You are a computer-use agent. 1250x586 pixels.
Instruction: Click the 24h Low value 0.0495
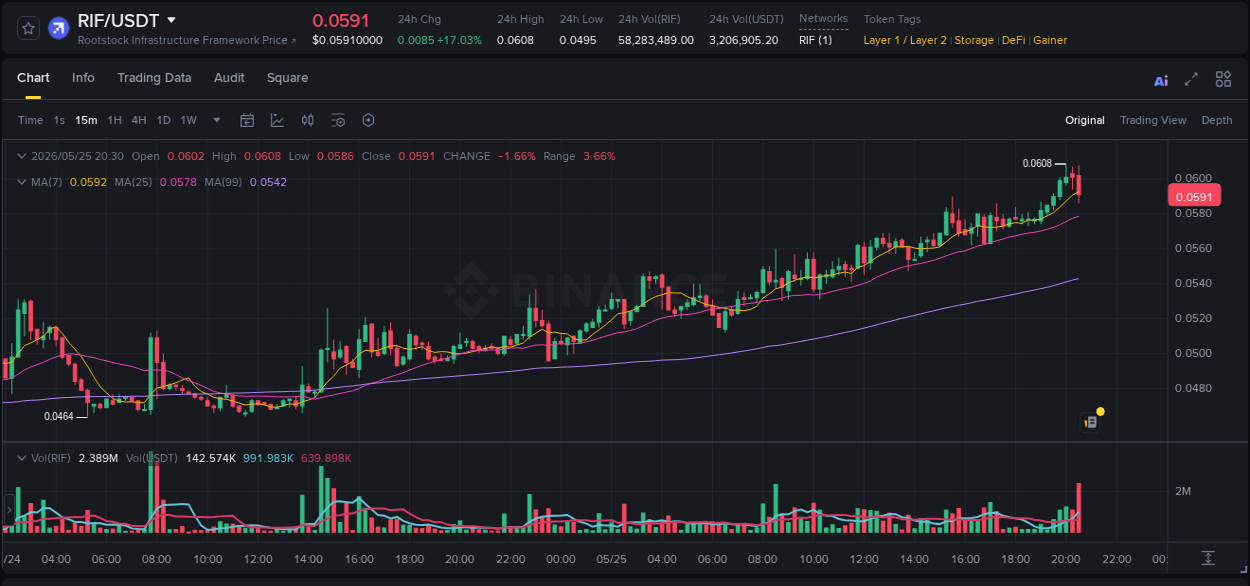[x=577, y=40]
